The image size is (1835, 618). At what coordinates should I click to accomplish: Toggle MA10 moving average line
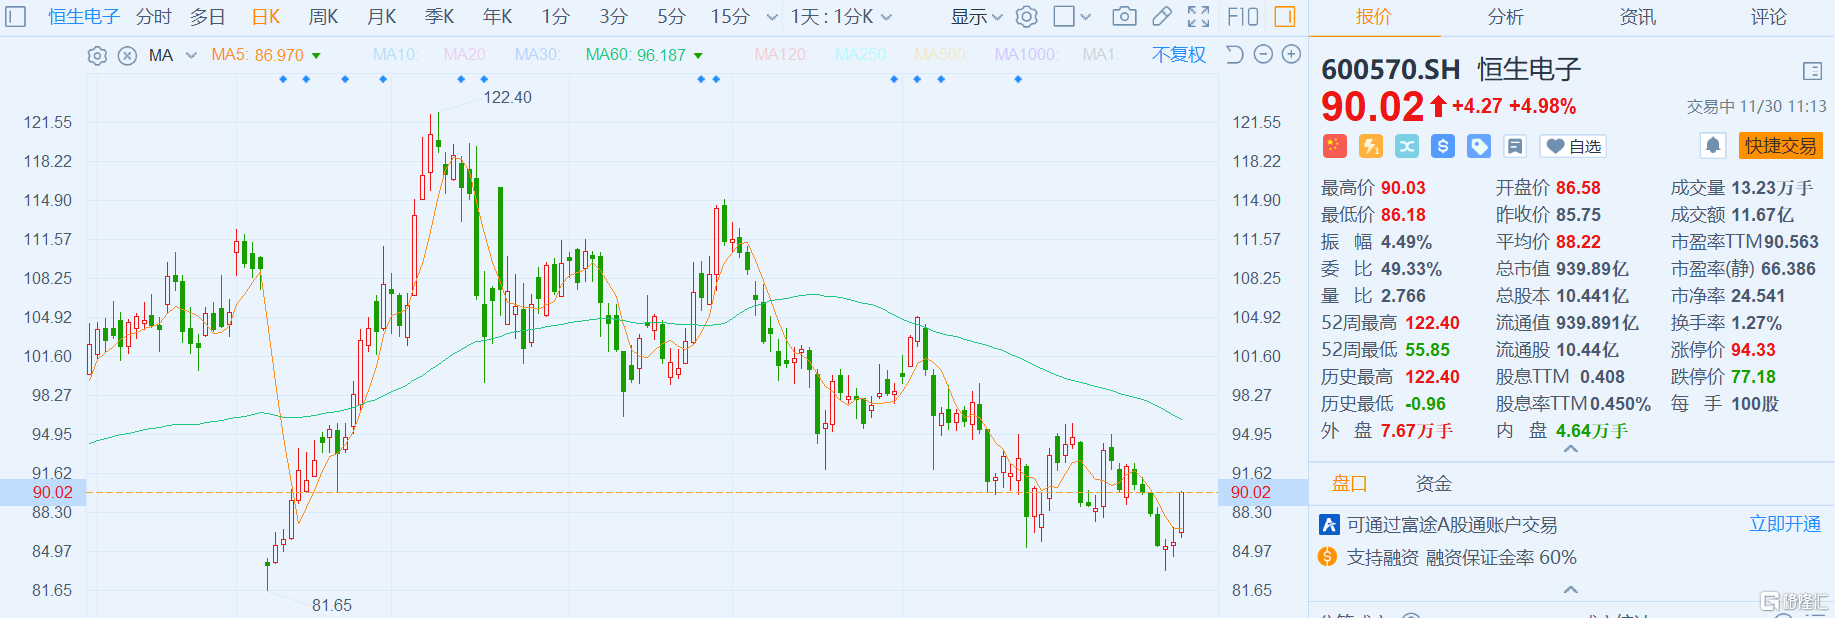coord(396,54)
